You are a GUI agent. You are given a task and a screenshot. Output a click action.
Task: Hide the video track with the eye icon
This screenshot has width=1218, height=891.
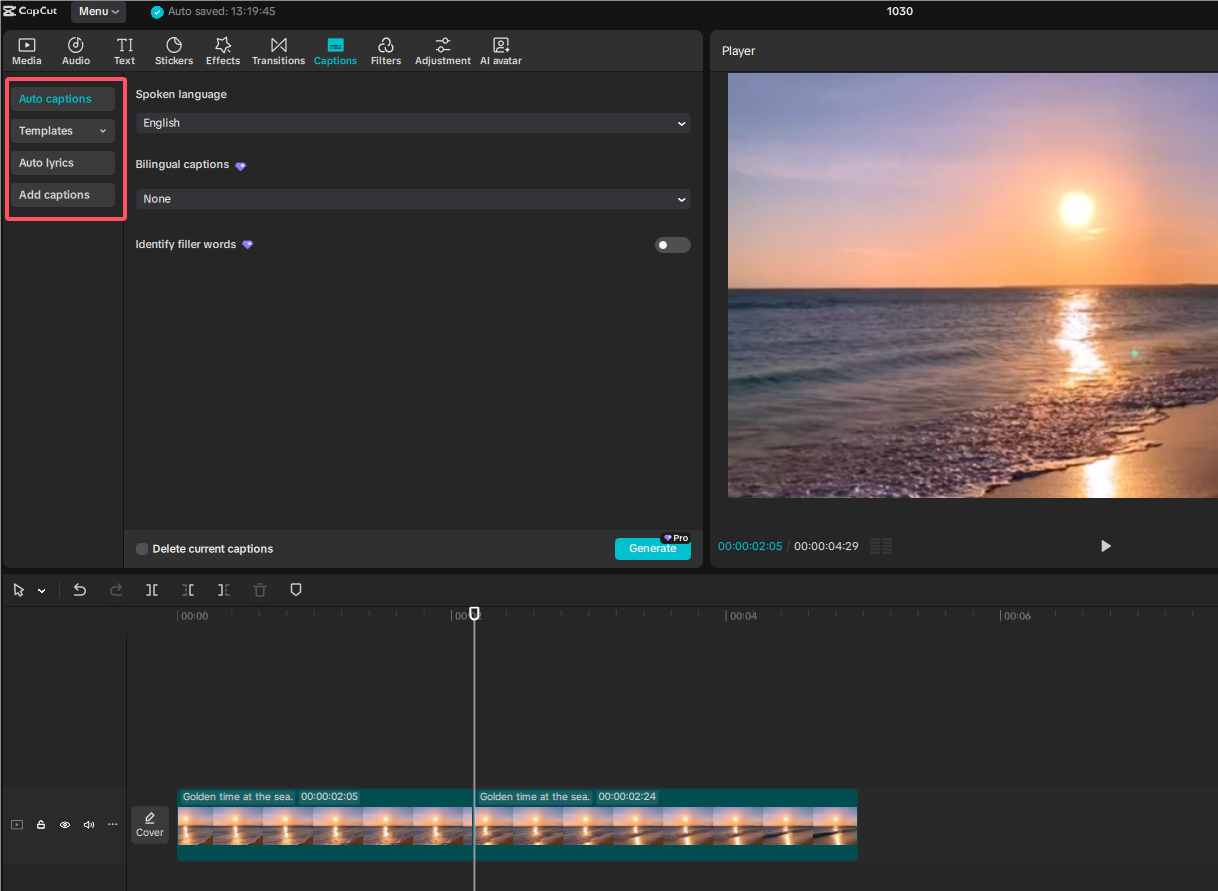[x=64, y=824]
